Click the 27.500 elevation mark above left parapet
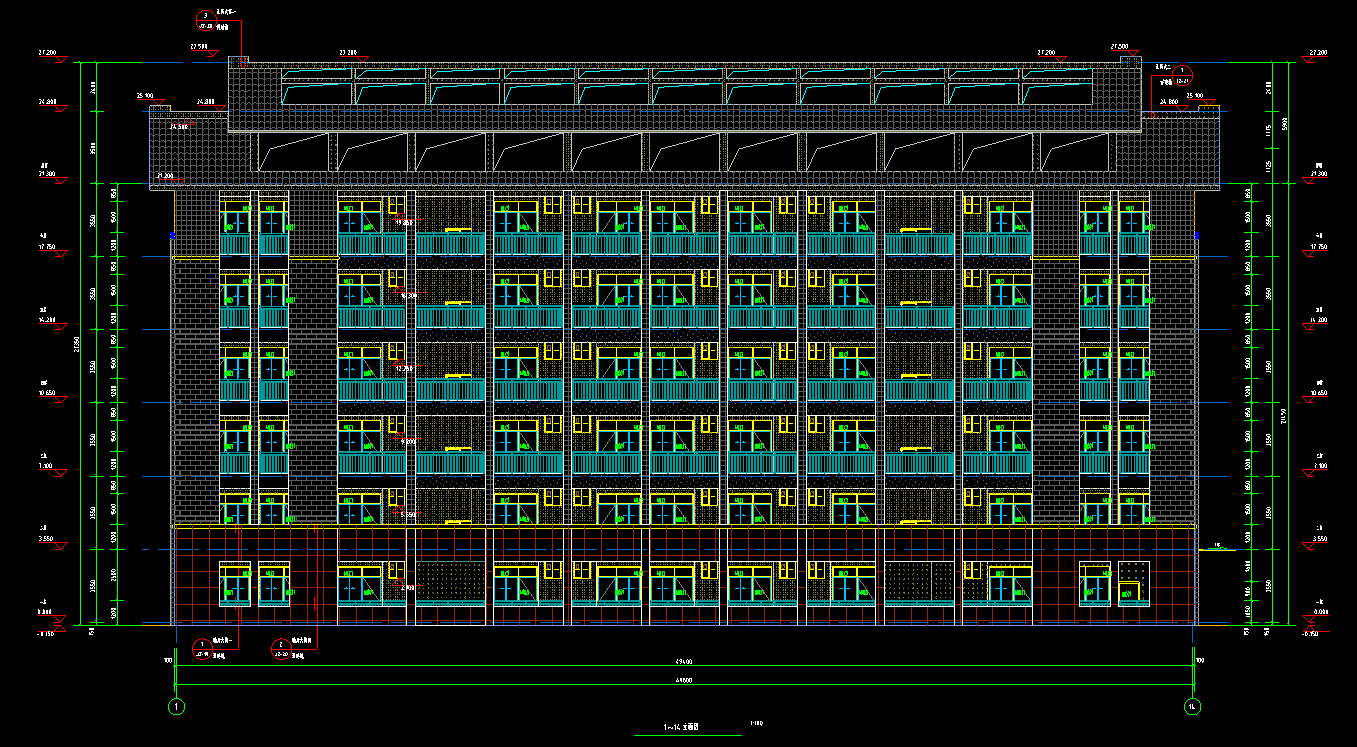This screenshot has width=1357, height=747. [x=198, y=46]
